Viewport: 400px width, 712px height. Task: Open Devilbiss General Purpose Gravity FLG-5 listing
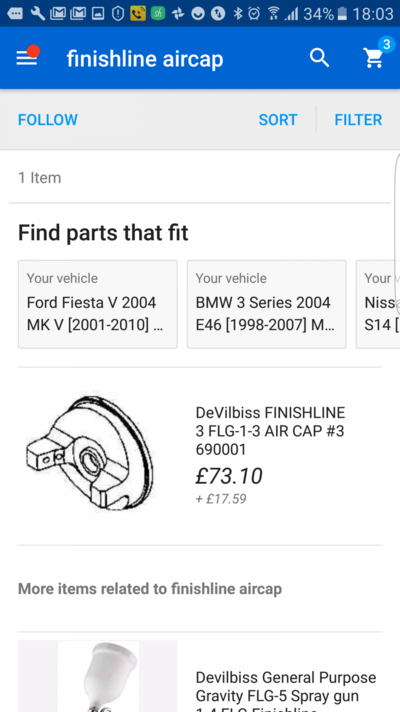tap(286, 691)
